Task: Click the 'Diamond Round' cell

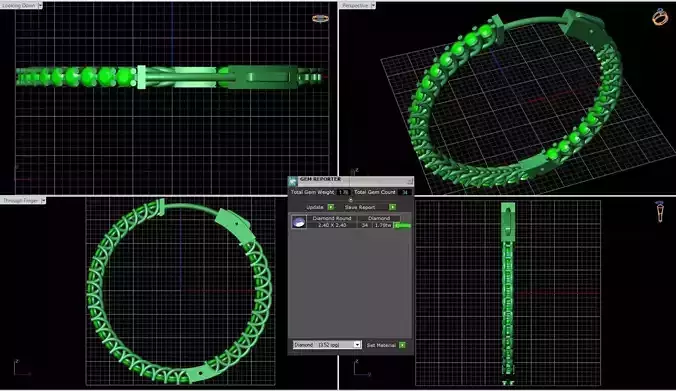Action: point(332,219)
